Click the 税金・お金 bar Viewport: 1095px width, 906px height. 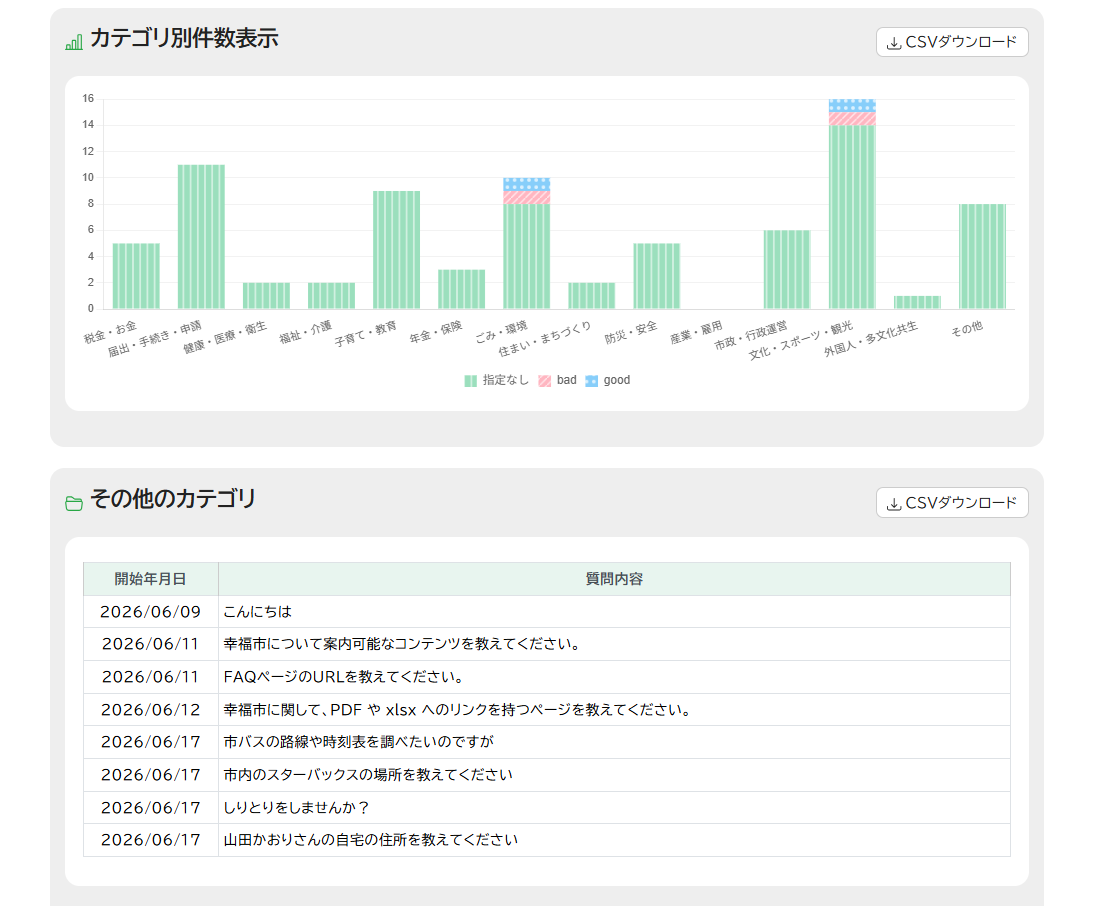click(x=136, y=276)
